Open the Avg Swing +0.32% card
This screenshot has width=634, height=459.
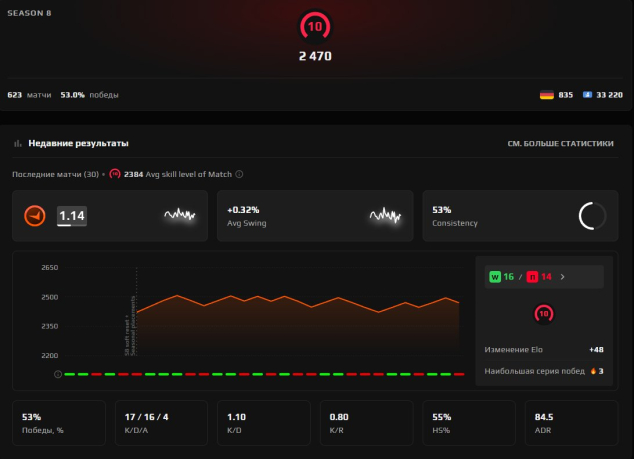coord(315,216)
